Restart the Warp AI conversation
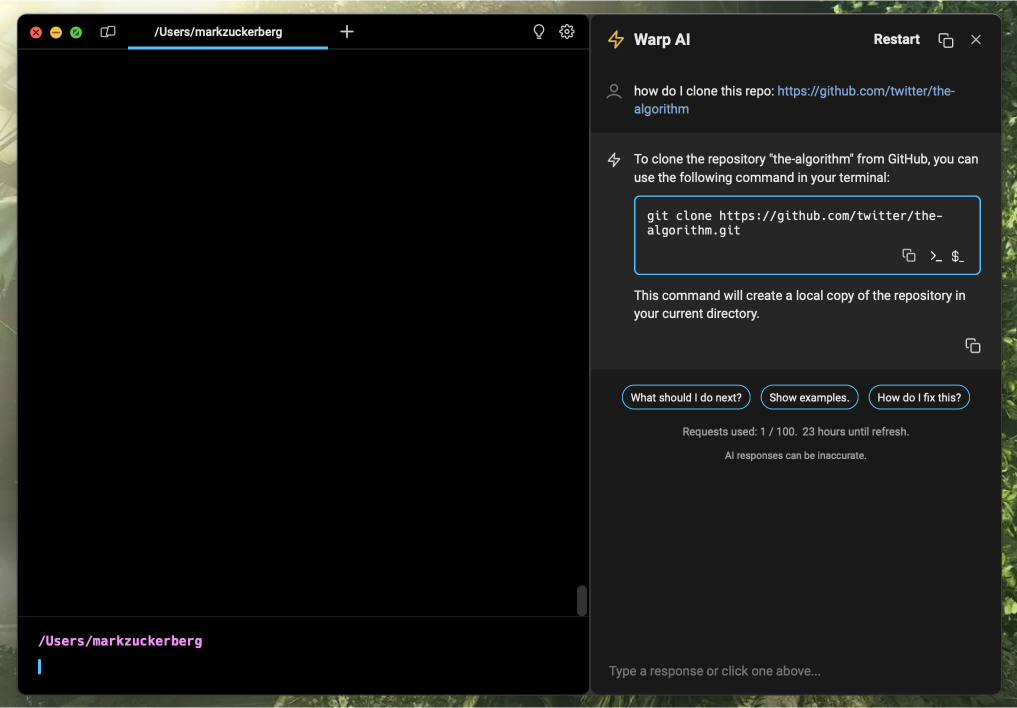 point(896,40)
